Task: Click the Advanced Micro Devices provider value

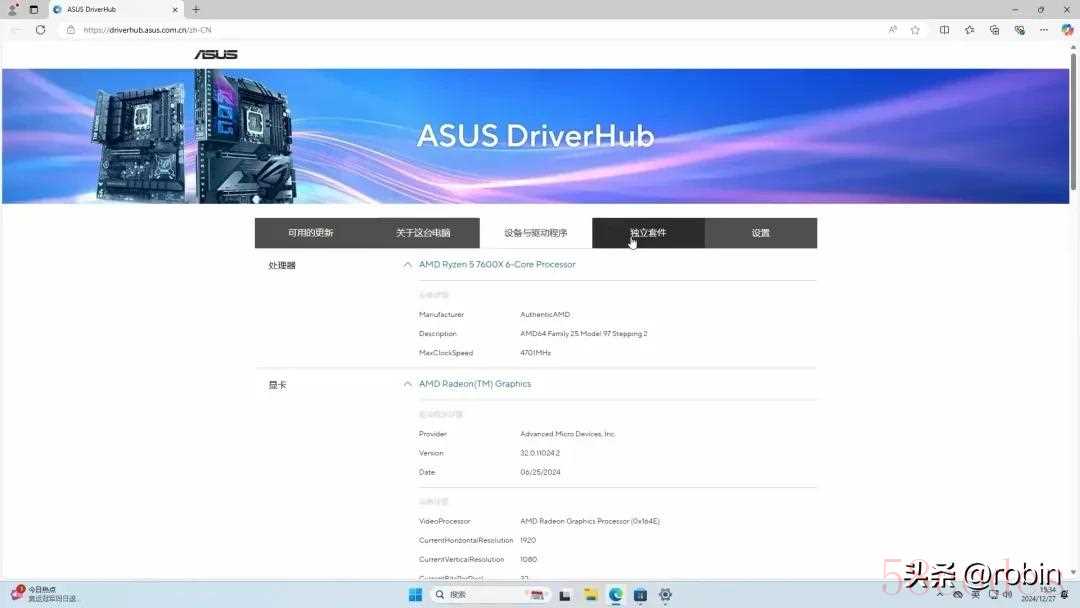Action: coord(567,434)
